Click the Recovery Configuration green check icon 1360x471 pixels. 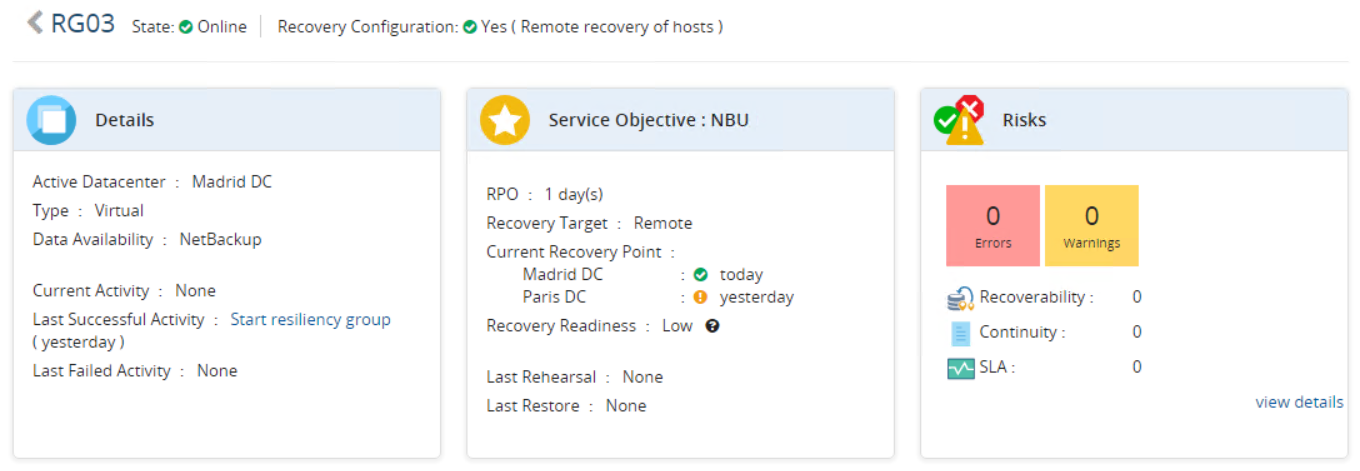pos(470,28)
